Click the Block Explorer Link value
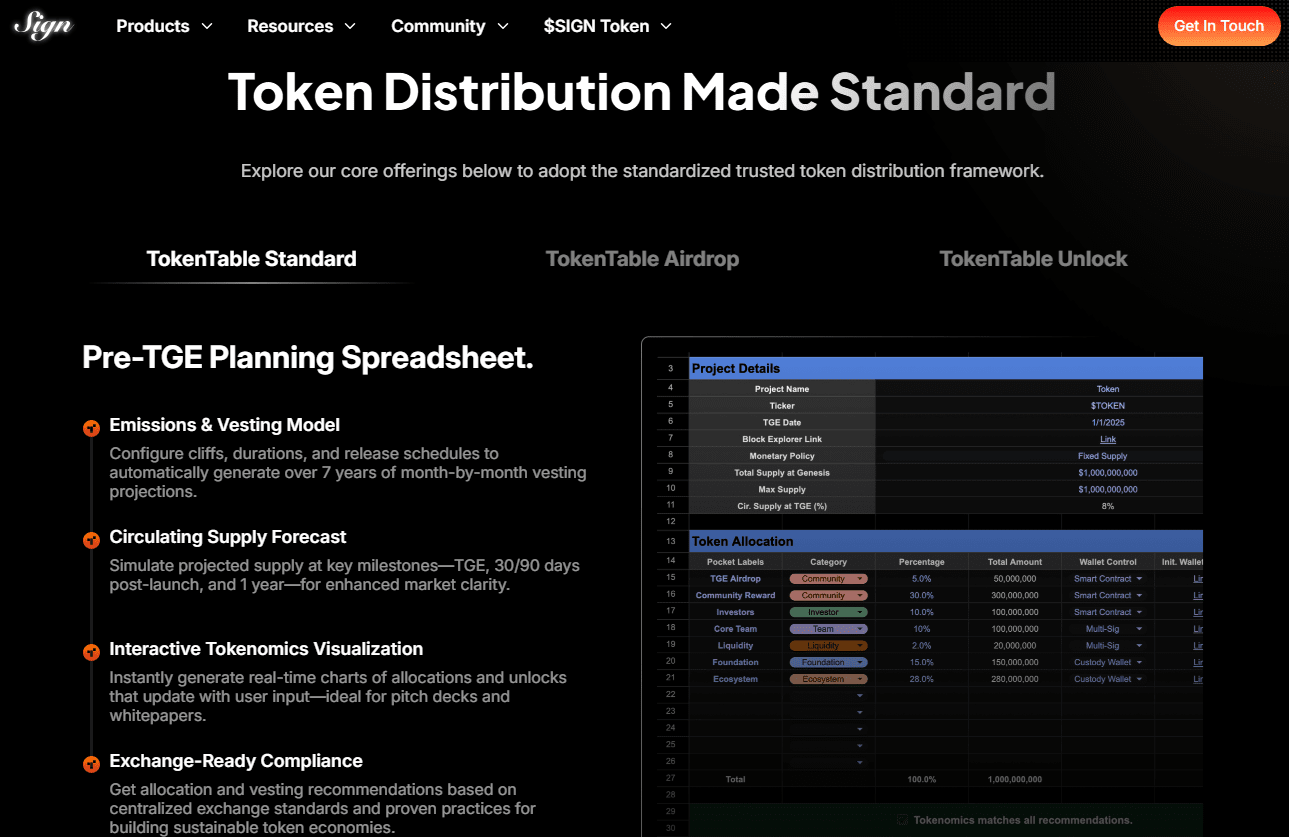Screen dimensions: 1289x837 pos(1108,439)
